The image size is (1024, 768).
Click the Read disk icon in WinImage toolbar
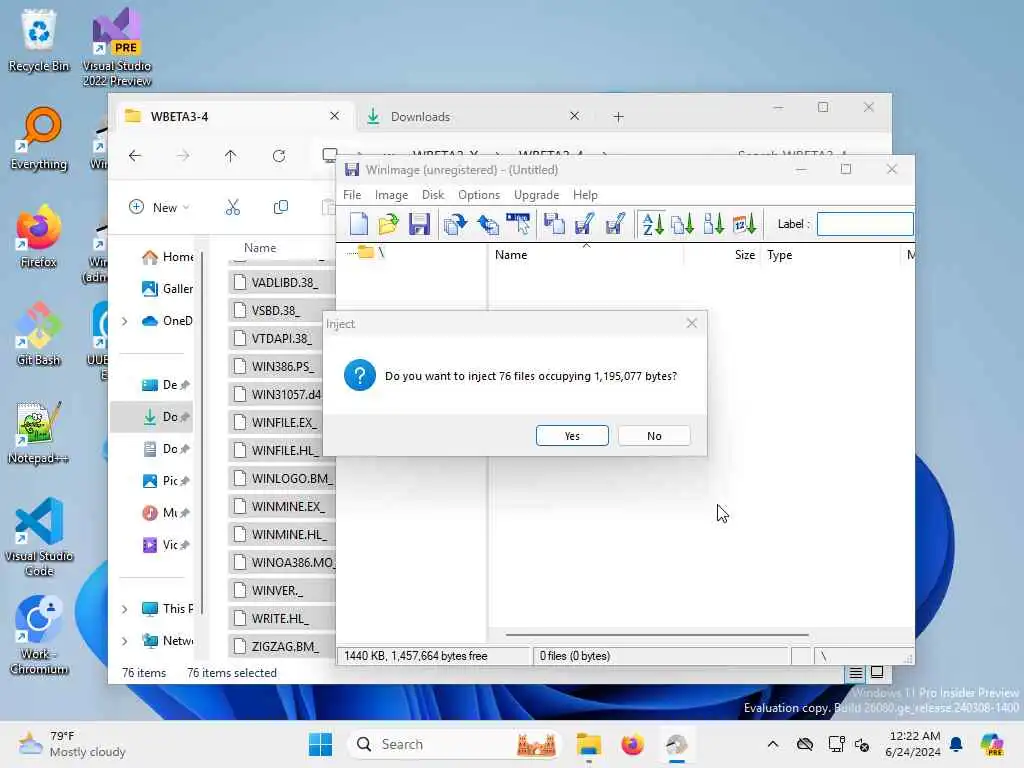(554, 224)
